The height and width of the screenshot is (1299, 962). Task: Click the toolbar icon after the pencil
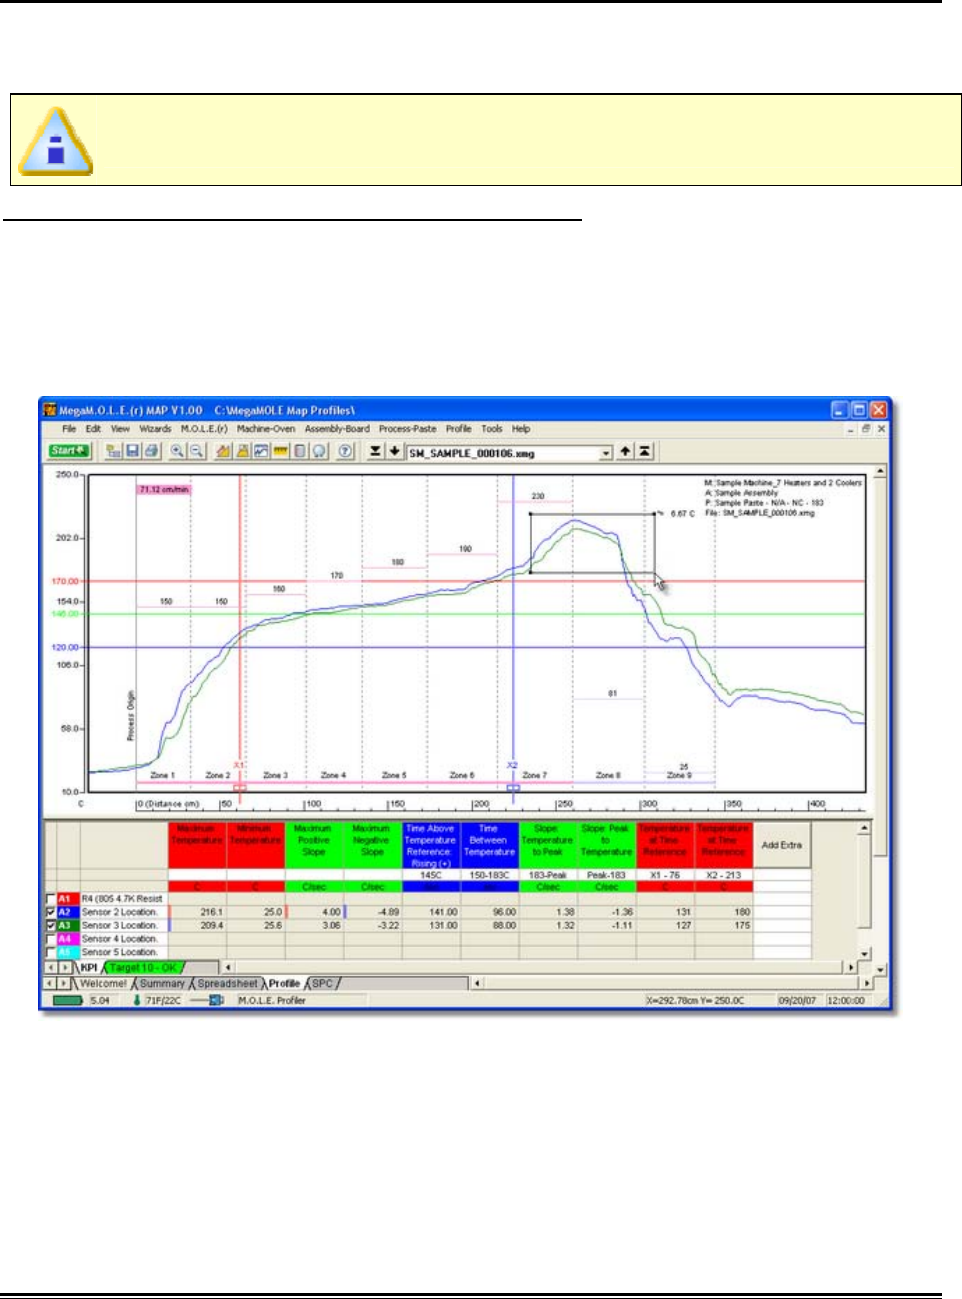pyautogui.click(x=242, y=451)
